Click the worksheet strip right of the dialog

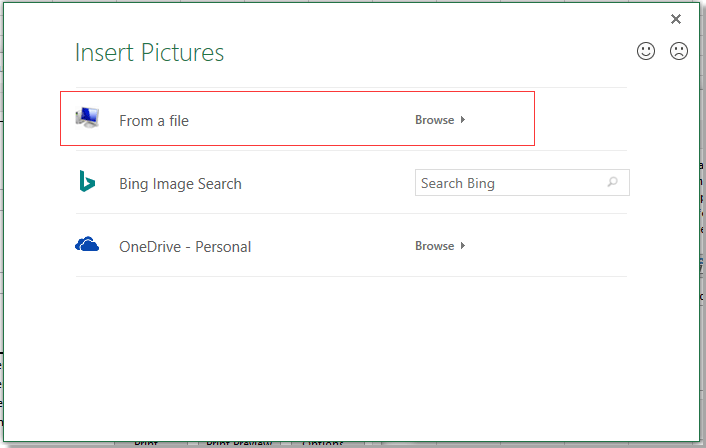(x=702, y=250)
